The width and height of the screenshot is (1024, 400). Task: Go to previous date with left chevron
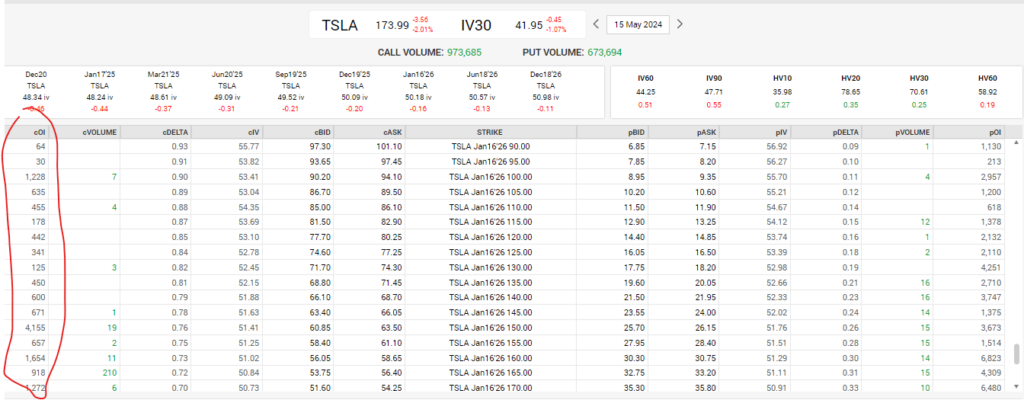pos(596,25)
